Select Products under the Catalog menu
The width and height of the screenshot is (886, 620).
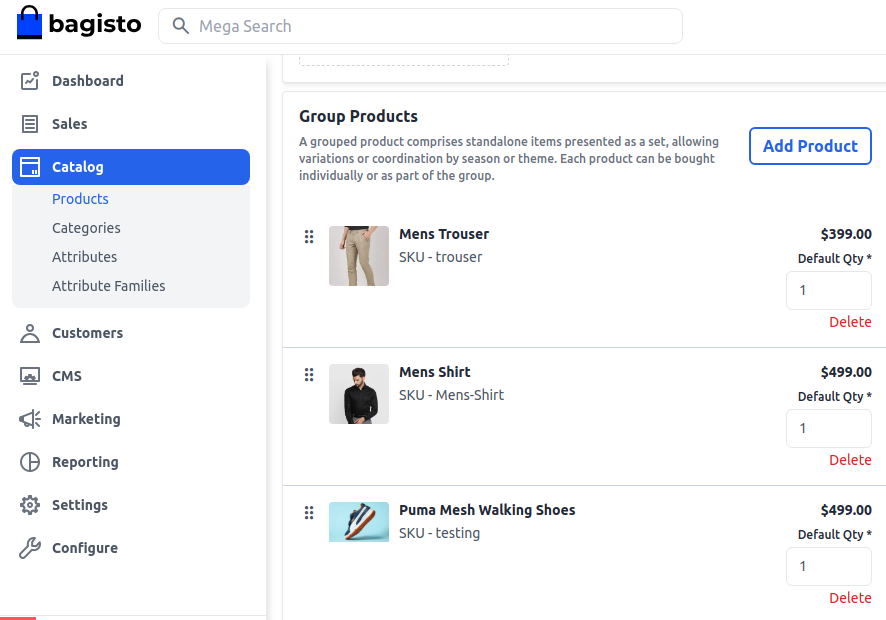pos(80,199)
